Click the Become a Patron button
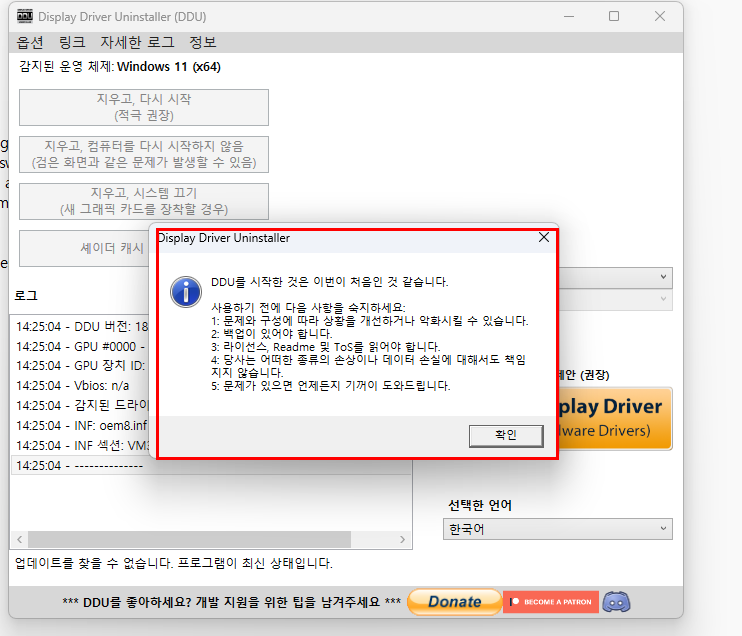The width and height of the screenshot is (742, 636). (551, 602)
